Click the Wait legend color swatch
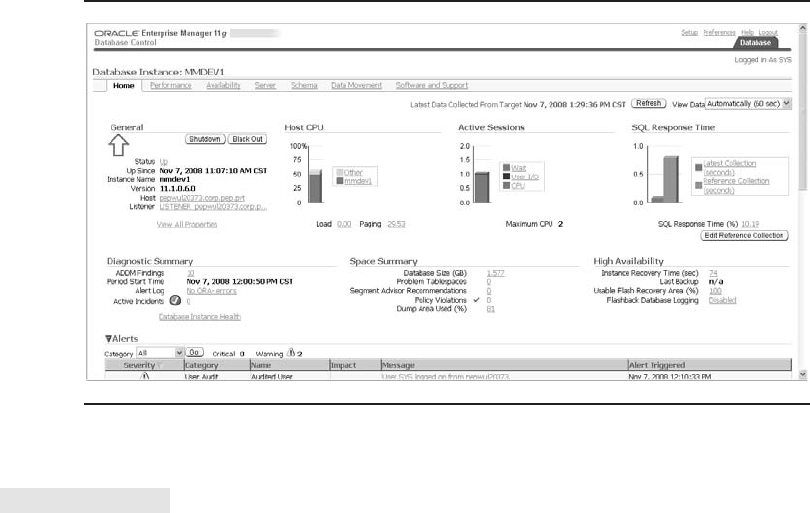 506,167
